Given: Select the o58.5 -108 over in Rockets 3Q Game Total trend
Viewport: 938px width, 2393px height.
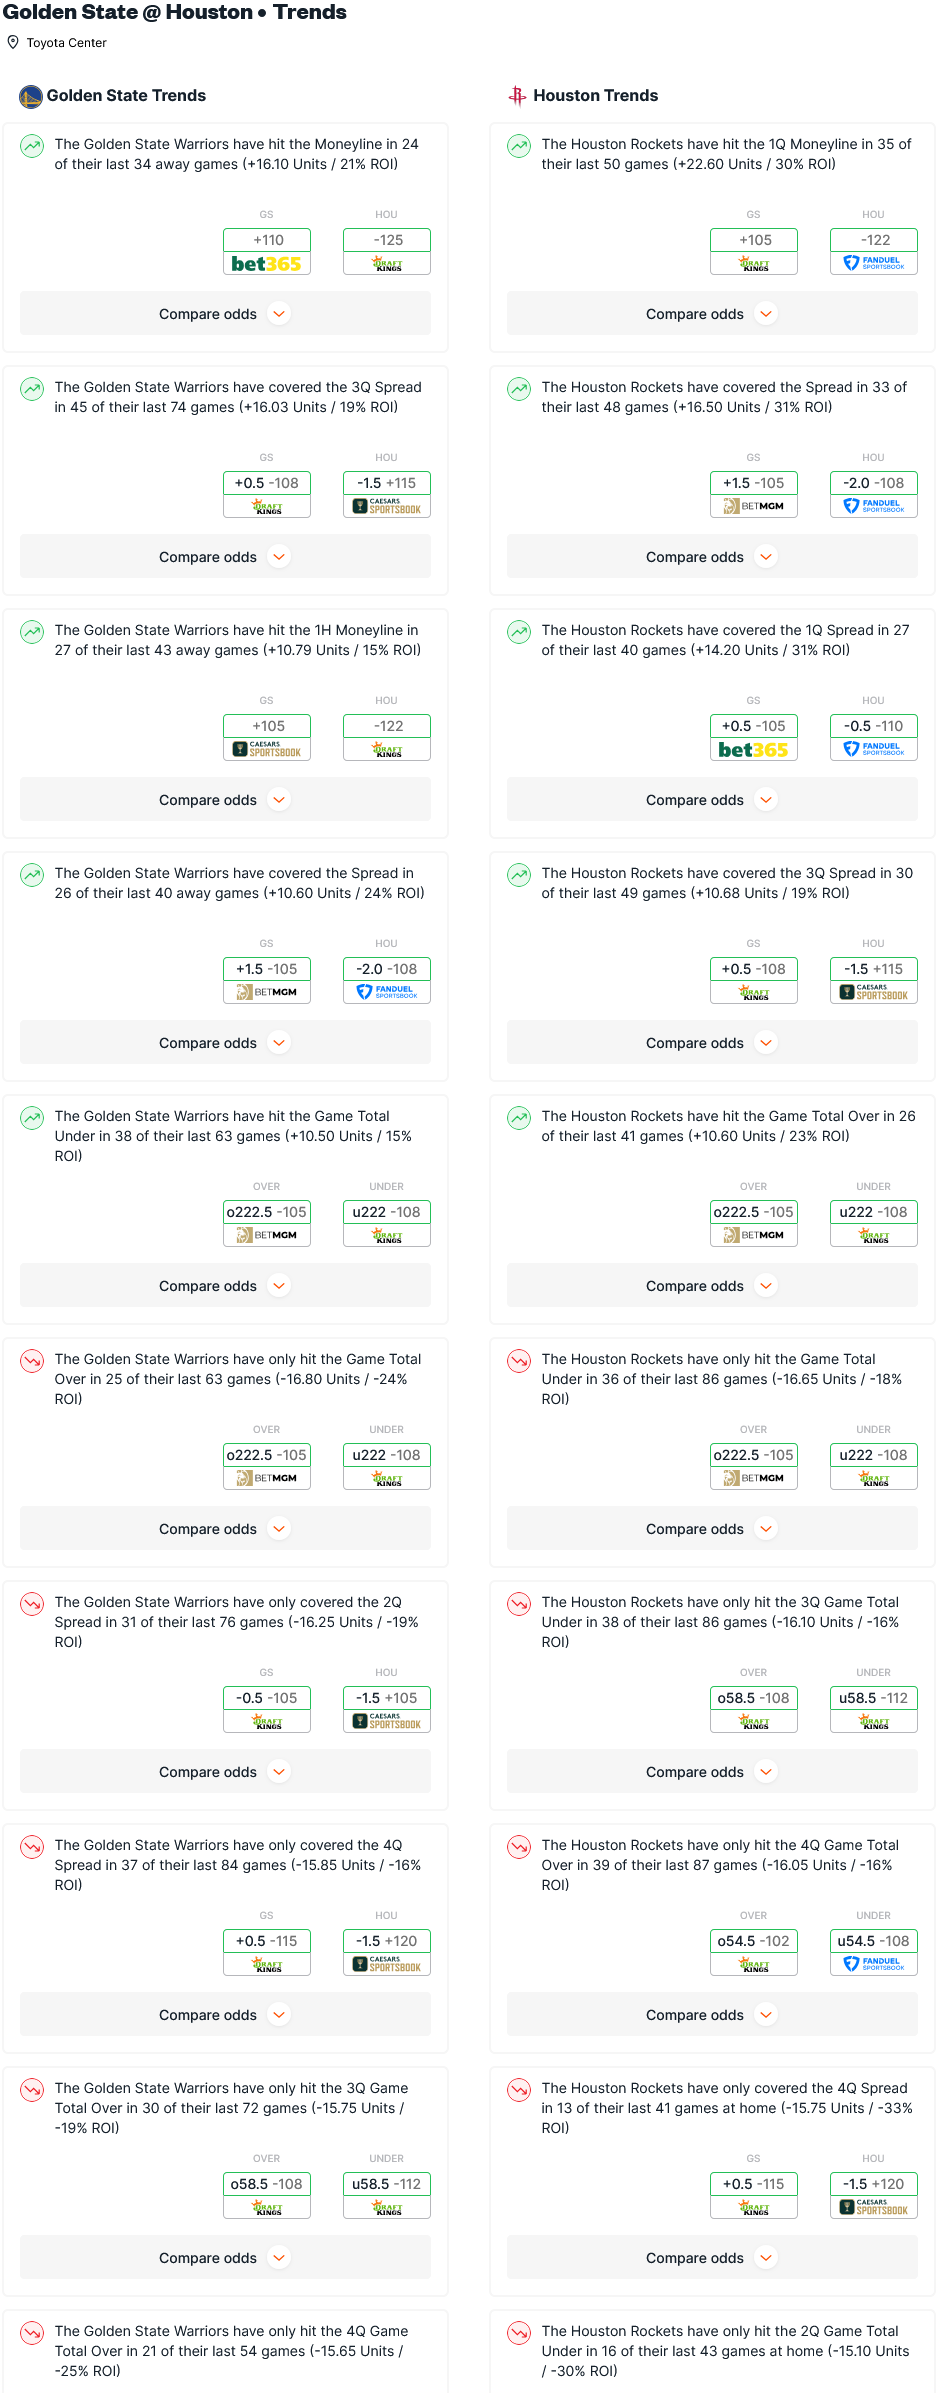Looking at the screenshot, I should click(x=754, y=1698).
